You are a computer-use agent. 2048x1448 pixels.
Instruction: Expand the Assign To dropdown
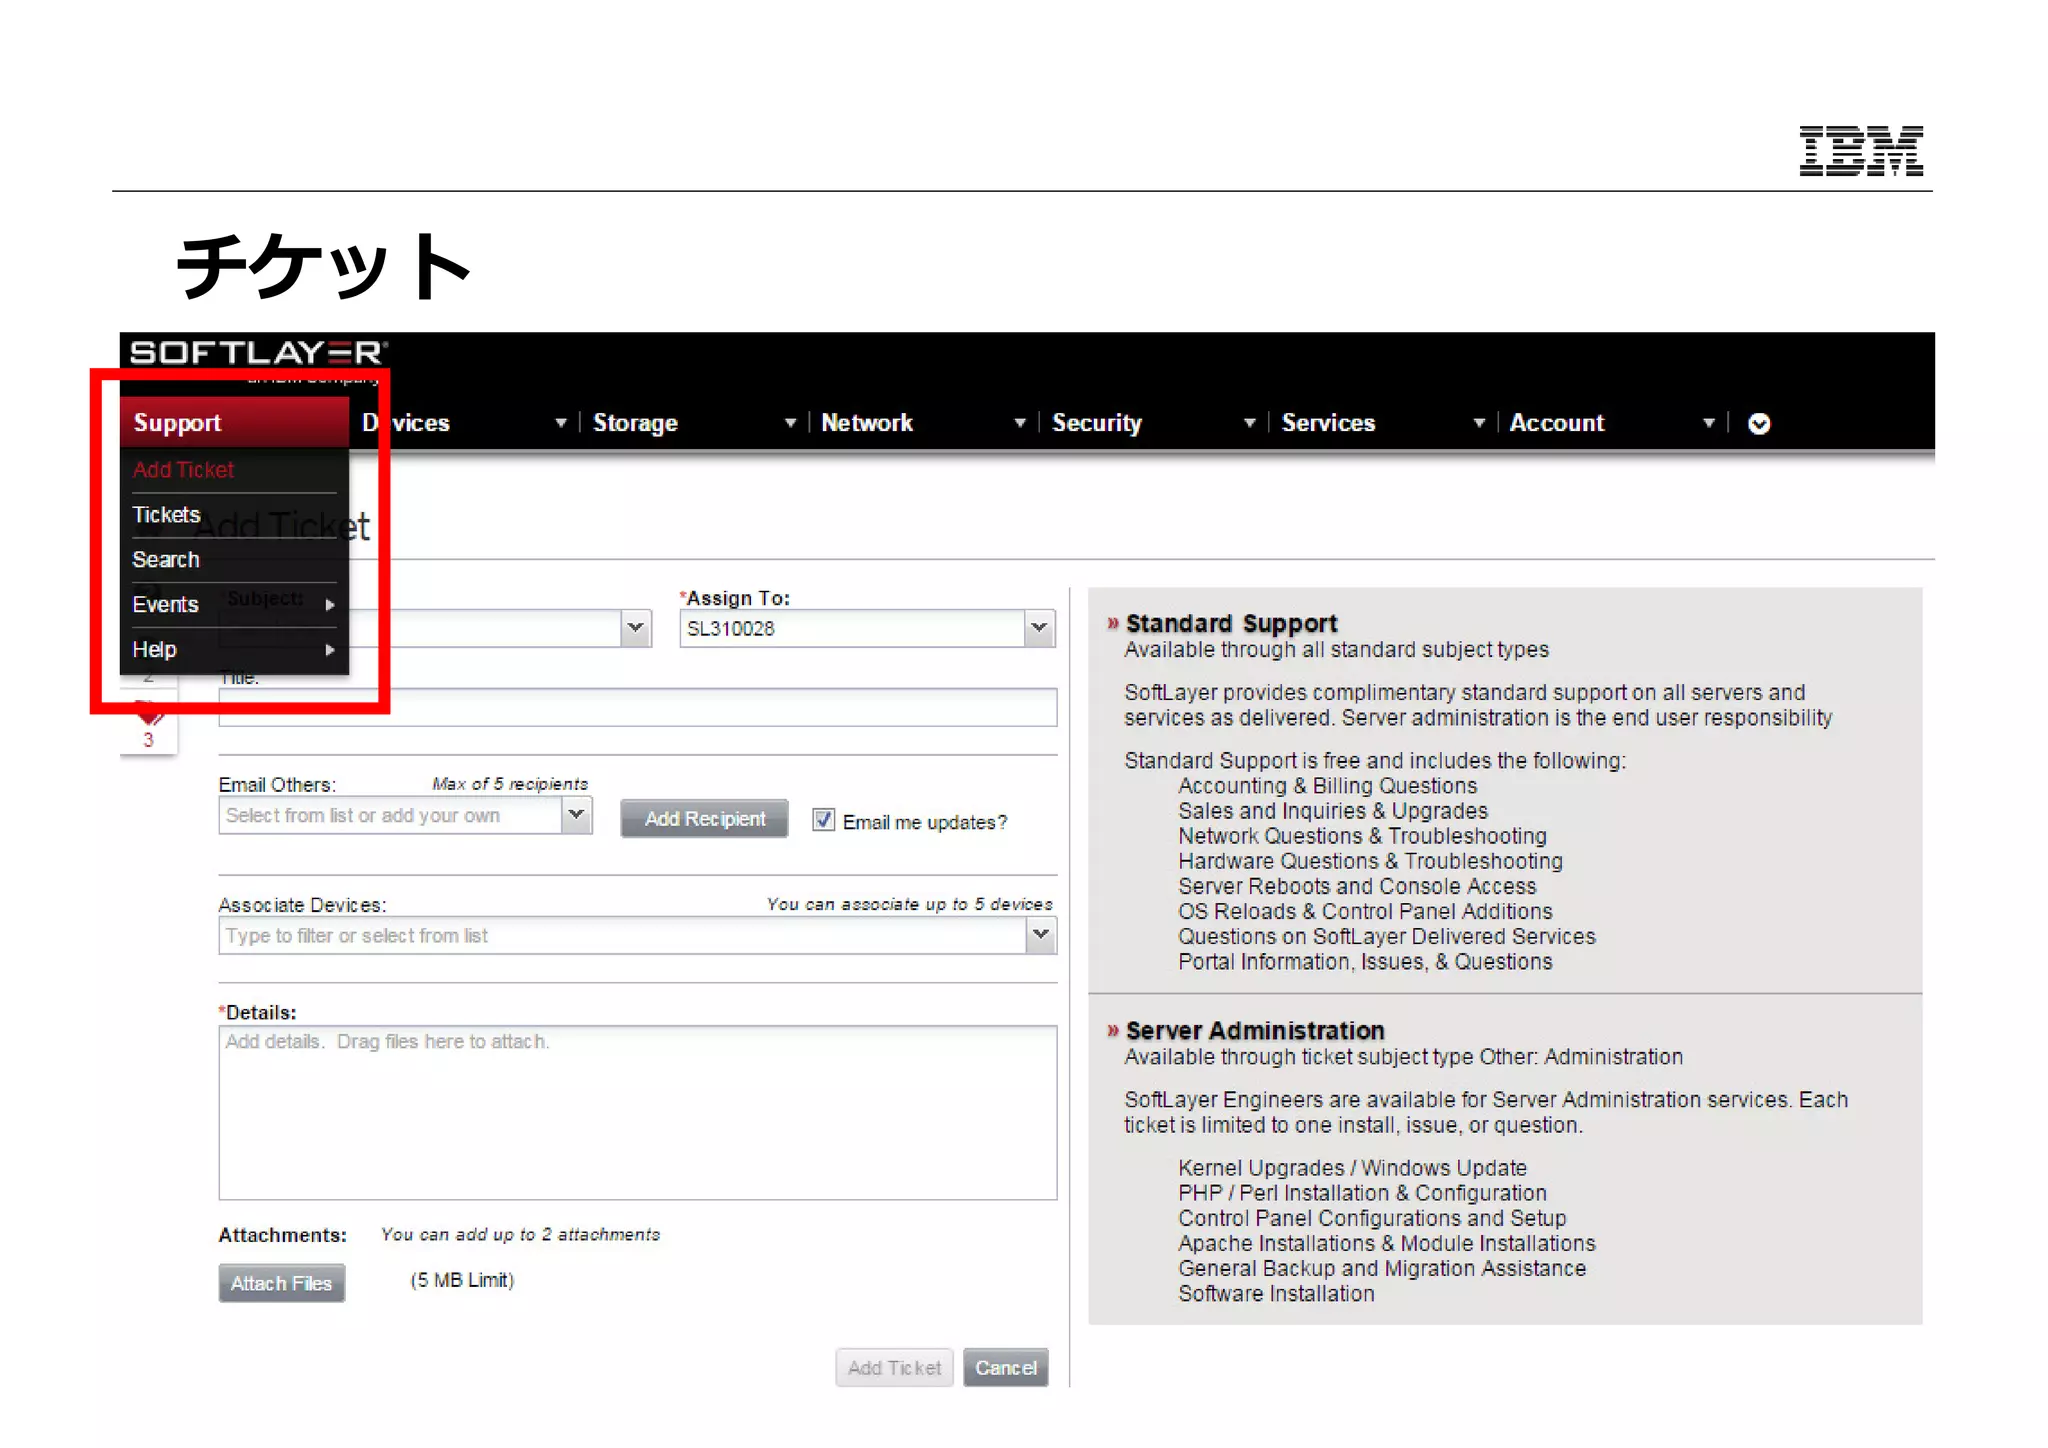pos(1039,628)
